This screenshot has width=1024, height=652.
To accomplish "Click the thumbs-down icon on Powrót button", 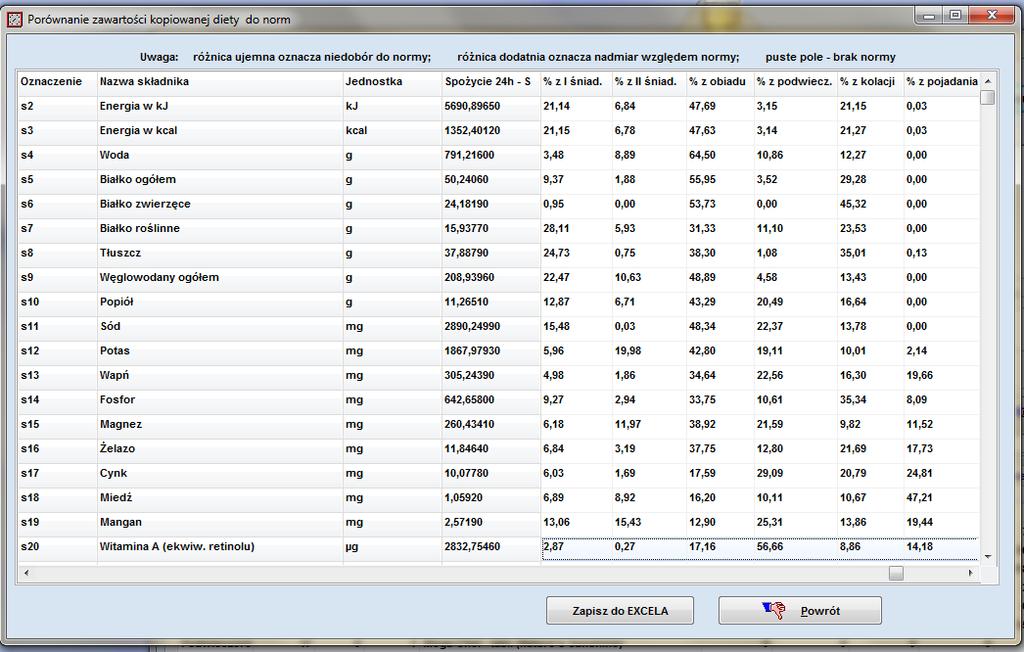I will click(774, 610).
